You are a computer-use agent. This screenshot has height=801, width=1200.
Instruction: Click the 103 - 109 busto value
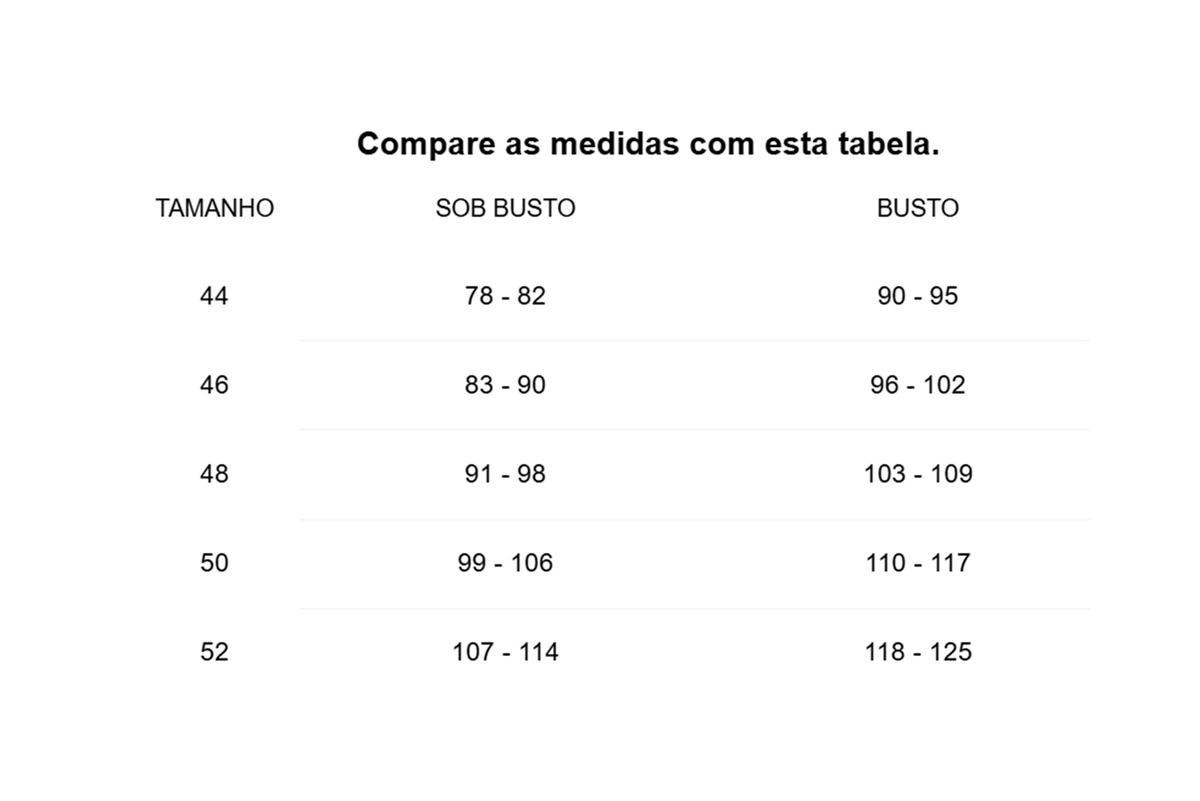coord(917,474)
